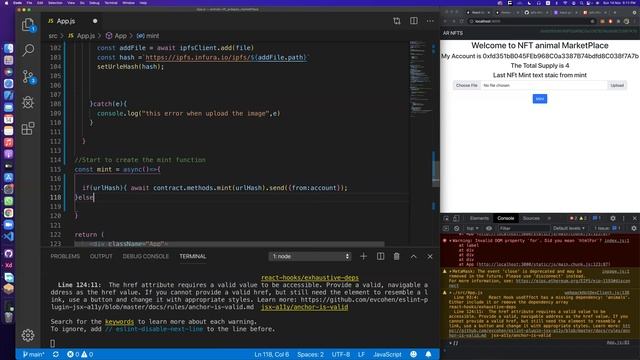Reload the page in the browser toolbar
Viewport: 640px width, 360px height.
[x=462, y=21]
